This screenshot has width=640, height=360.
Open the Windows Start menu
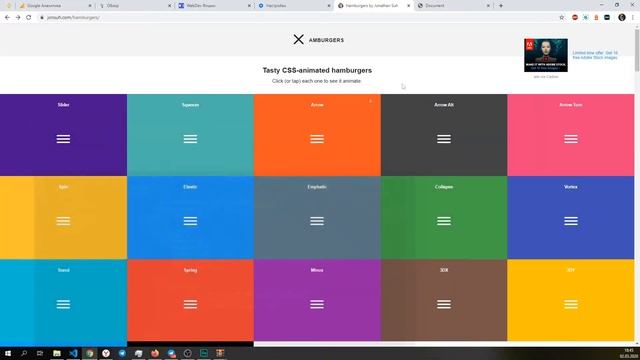(7, 353)
